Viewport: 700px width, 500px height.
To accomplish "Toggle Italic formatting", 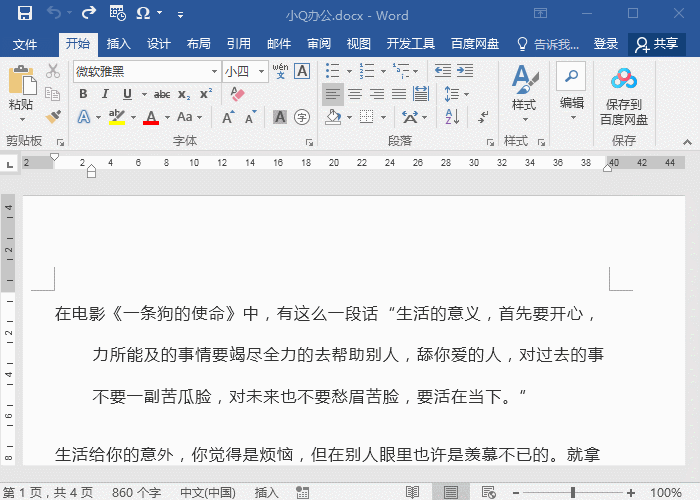I will pyautogui.click(x=105, y=94).
